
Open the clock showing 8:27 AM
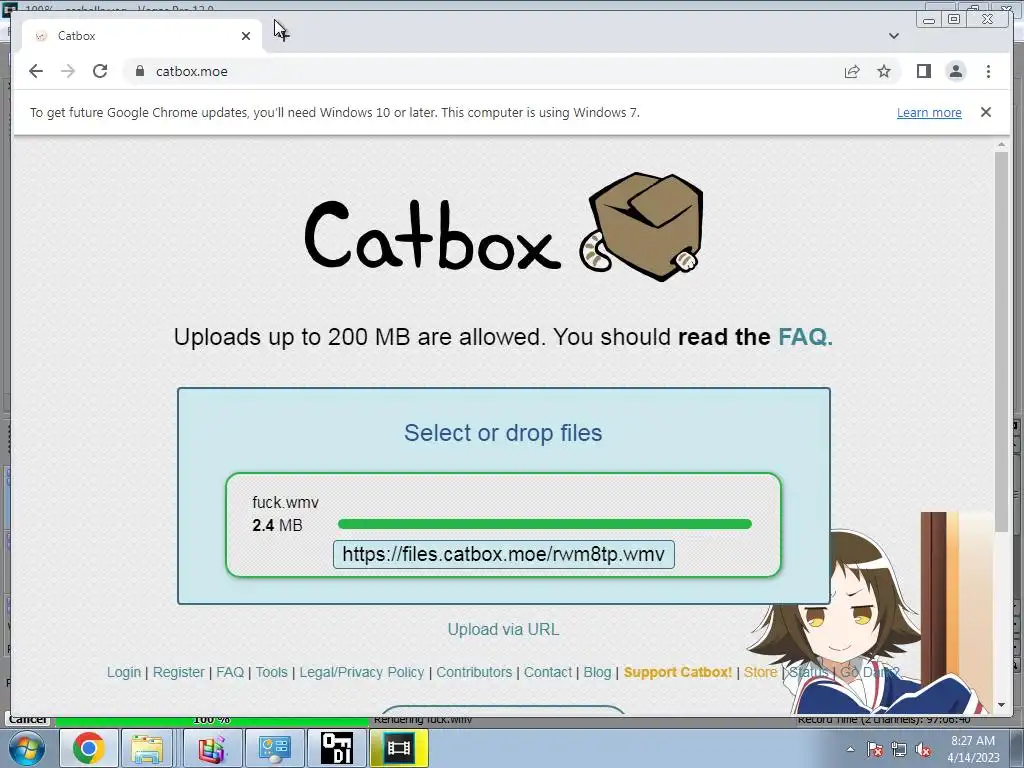point(973,749)
